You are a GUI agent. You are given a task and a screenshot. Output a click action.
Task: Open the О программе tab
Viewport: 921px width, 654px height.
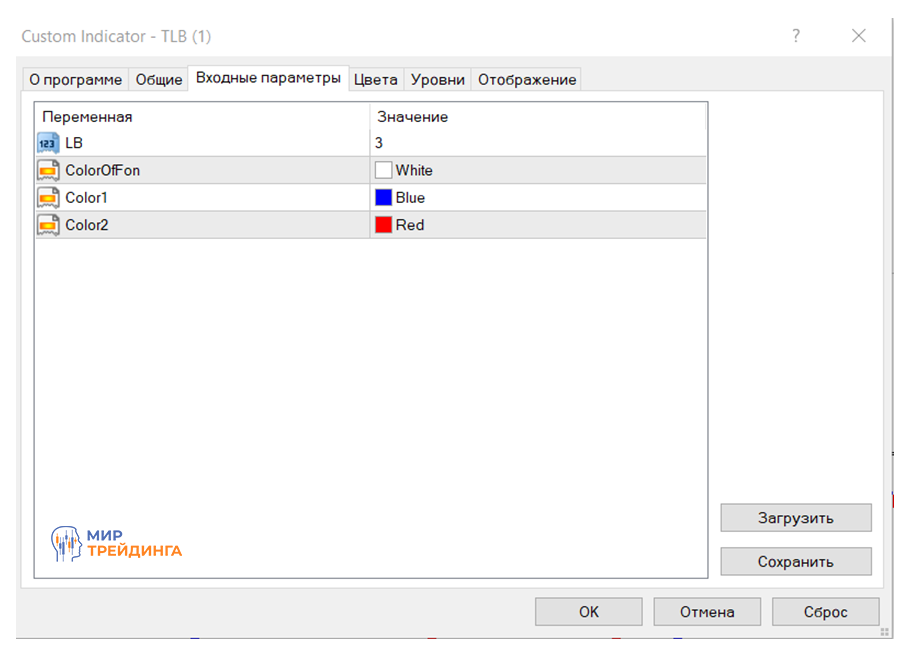[x=76, y=80]
